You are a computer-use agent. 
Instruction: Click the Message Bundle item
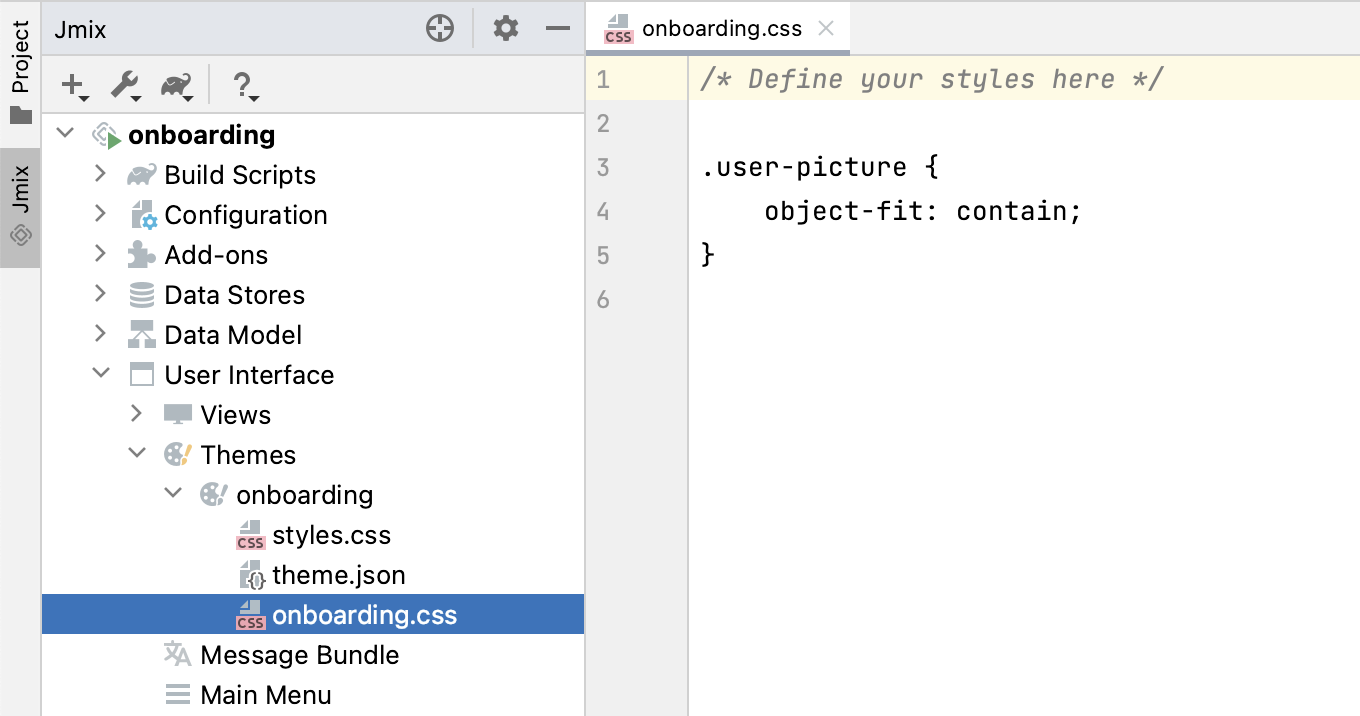click(x=299, y=655)
